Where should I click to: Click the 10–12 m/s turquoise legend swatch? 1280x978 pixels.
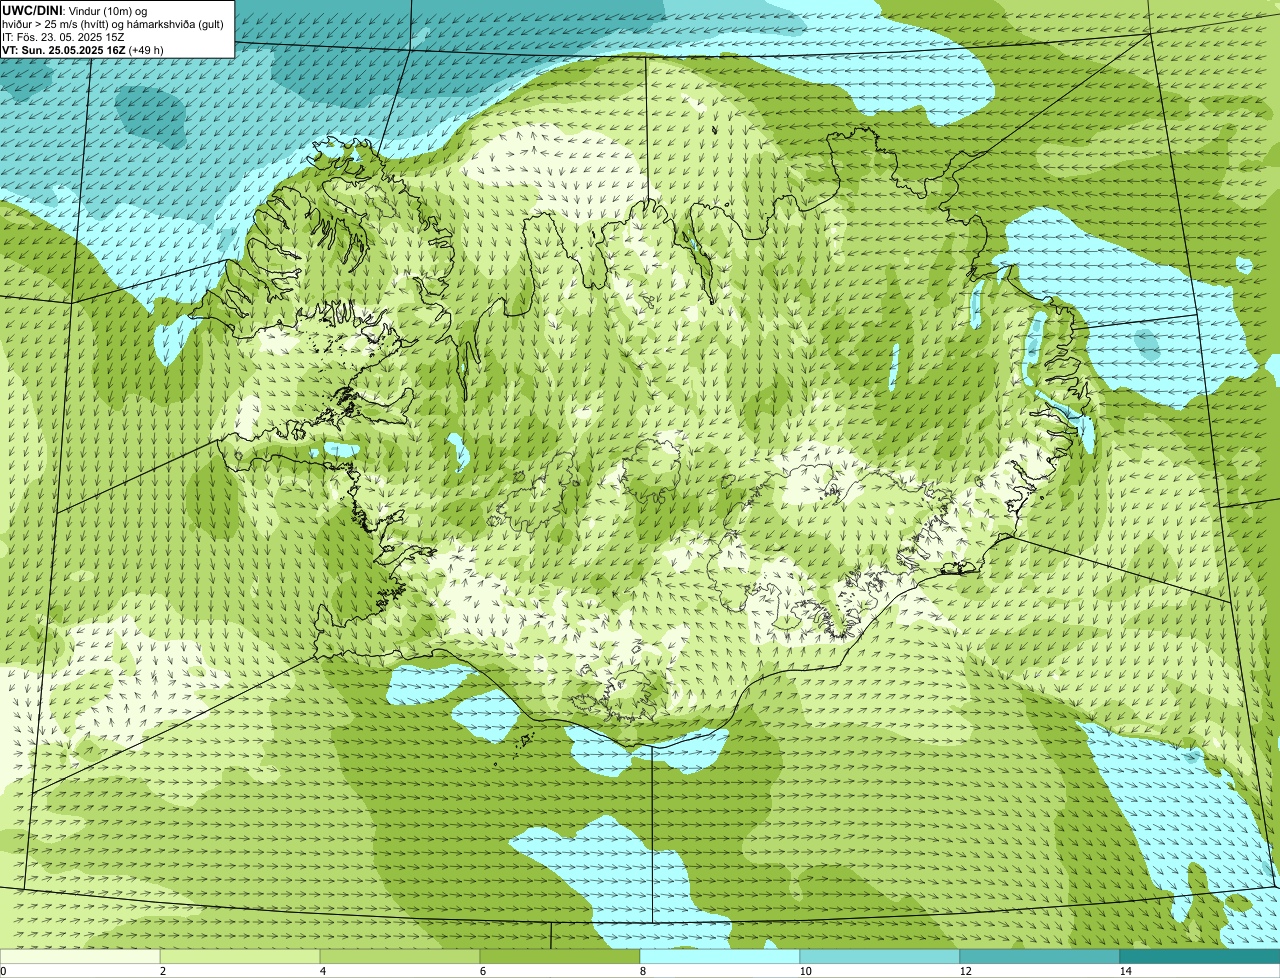(880, 956)
